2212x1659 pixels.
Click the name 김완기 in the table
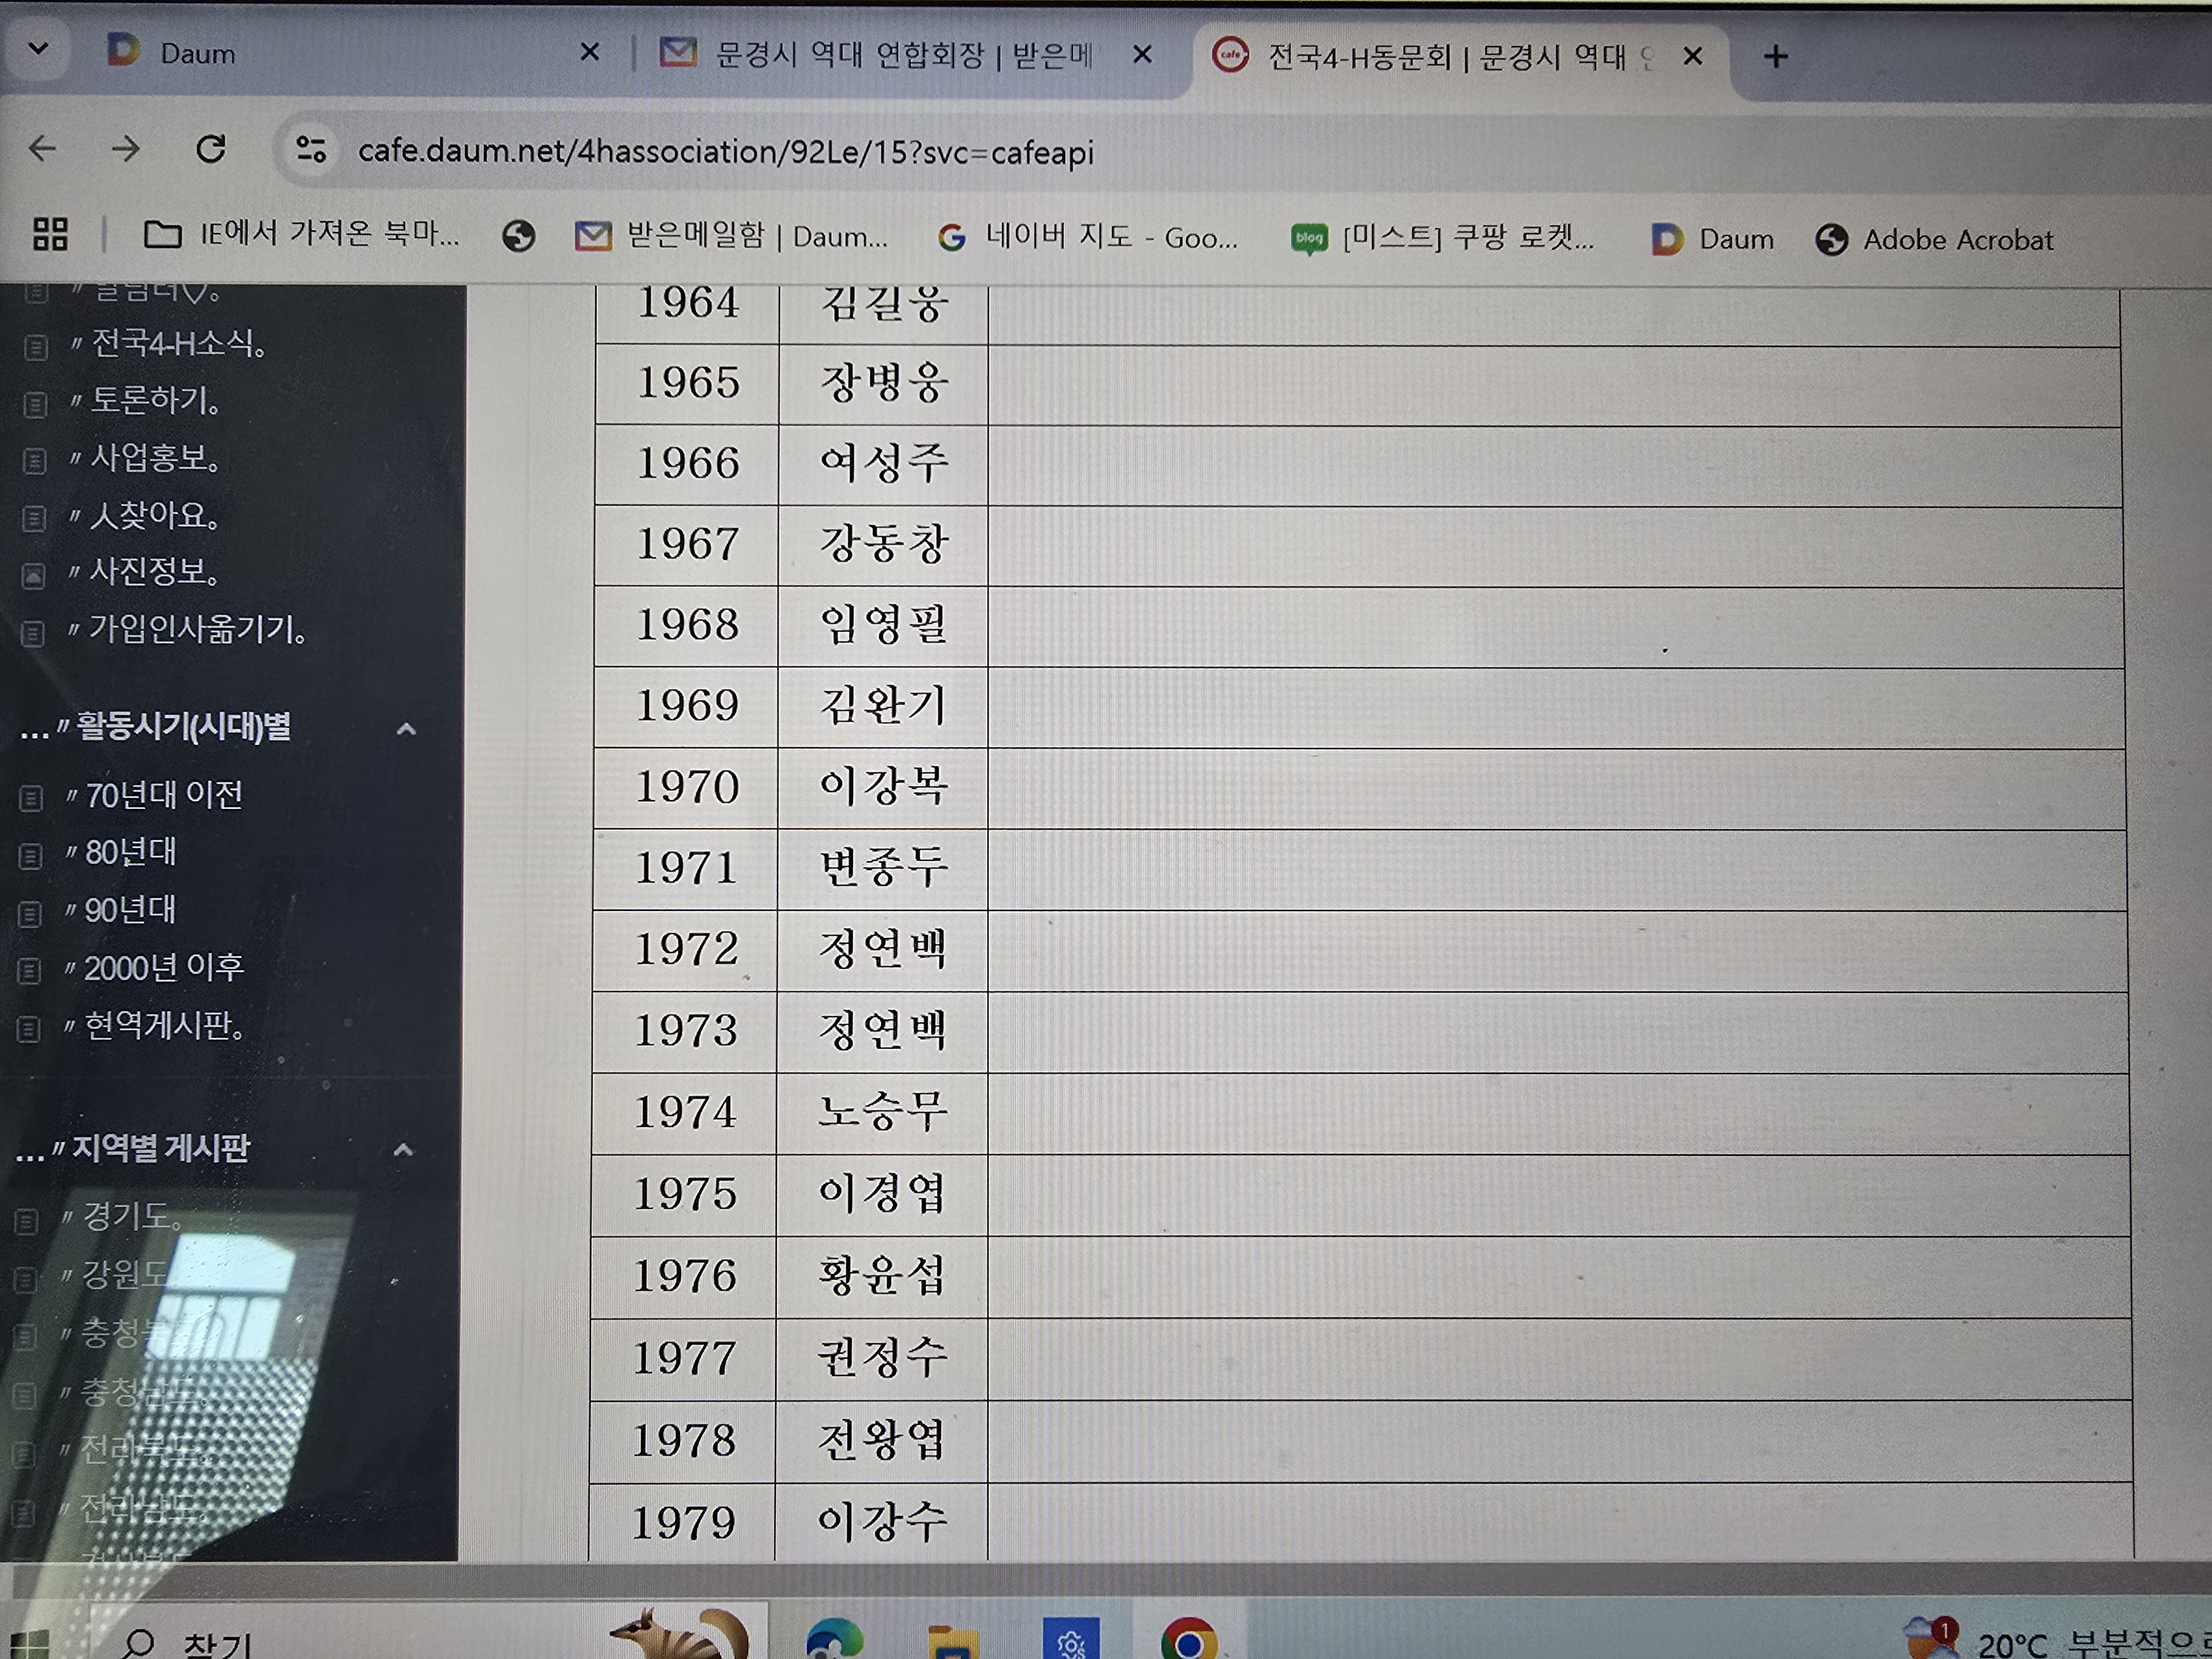[x=882, y=706]
